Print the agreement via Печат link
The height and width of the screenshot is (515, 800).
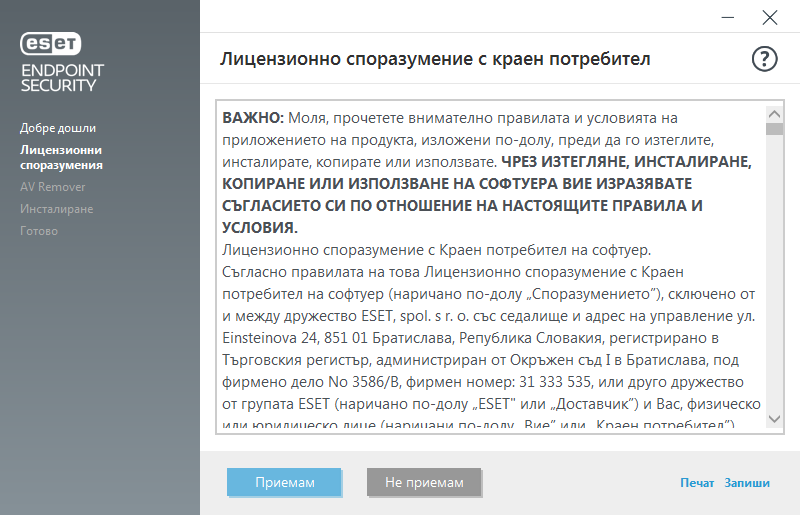697,483
